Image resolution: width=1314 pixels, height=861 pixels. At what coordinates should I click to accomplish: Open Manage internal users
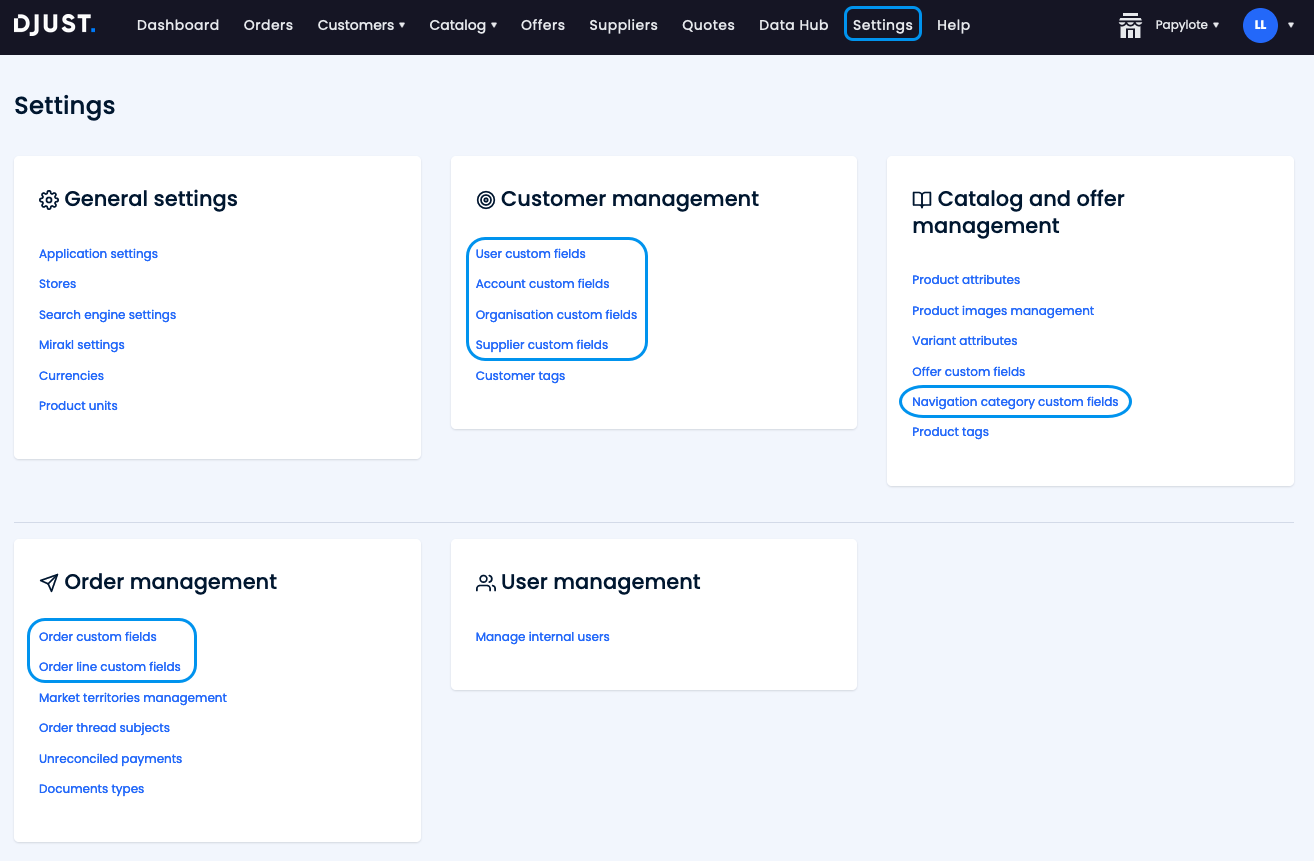pos(542,636)
